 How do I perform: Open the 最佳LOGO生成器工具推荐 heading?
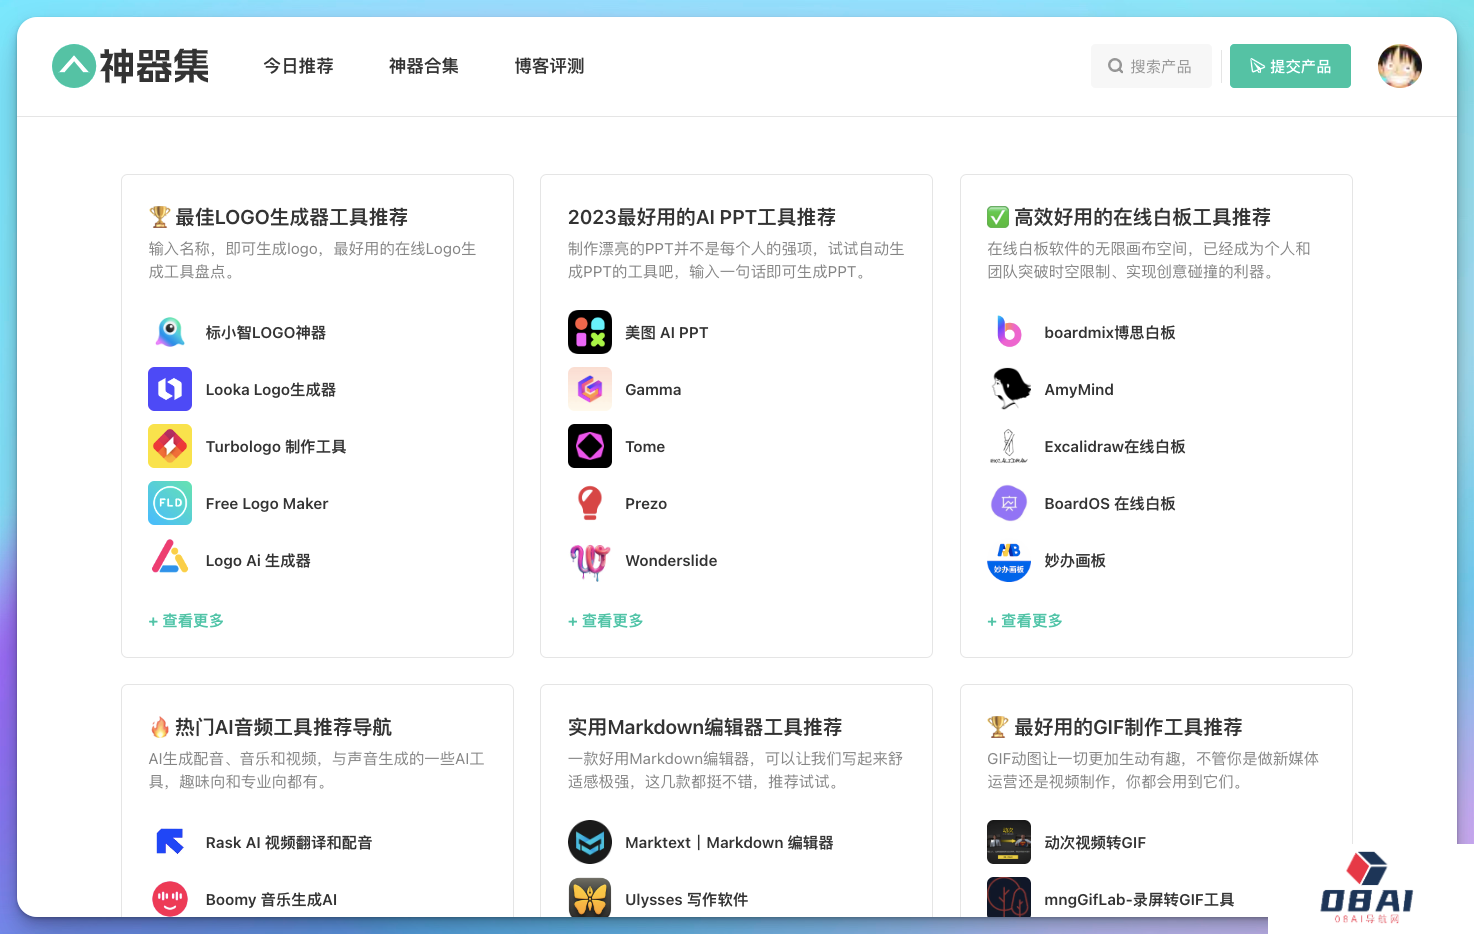pos(278,217)
